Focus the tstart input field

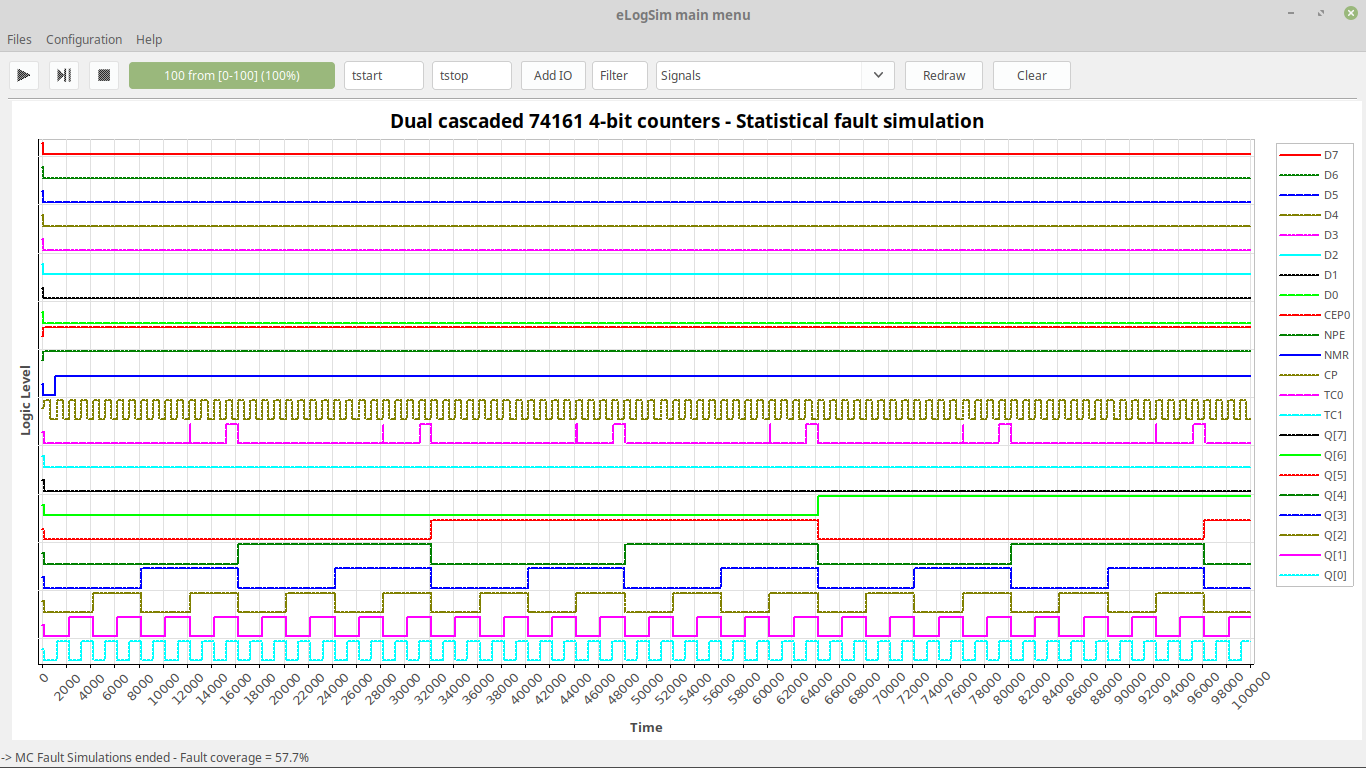pos(384,75)
